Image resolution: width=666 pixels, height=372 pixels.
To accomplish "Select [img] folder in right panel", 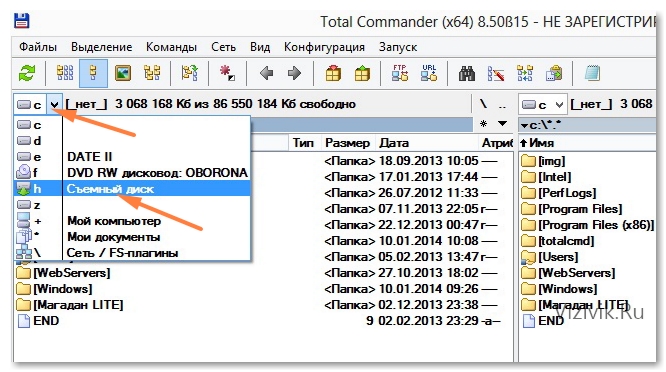I will point(543,161).
